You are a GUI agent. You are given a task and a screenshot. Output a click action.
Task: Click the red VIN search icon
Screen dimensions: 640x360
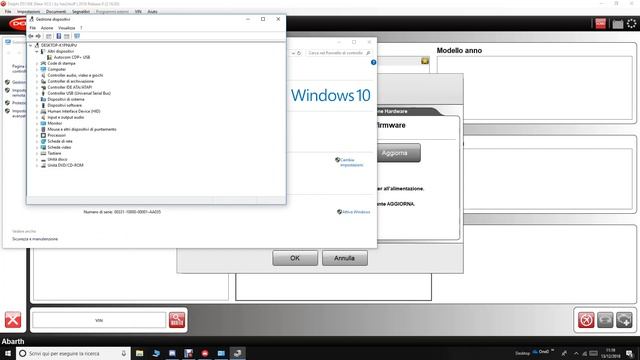pos(177,320)
